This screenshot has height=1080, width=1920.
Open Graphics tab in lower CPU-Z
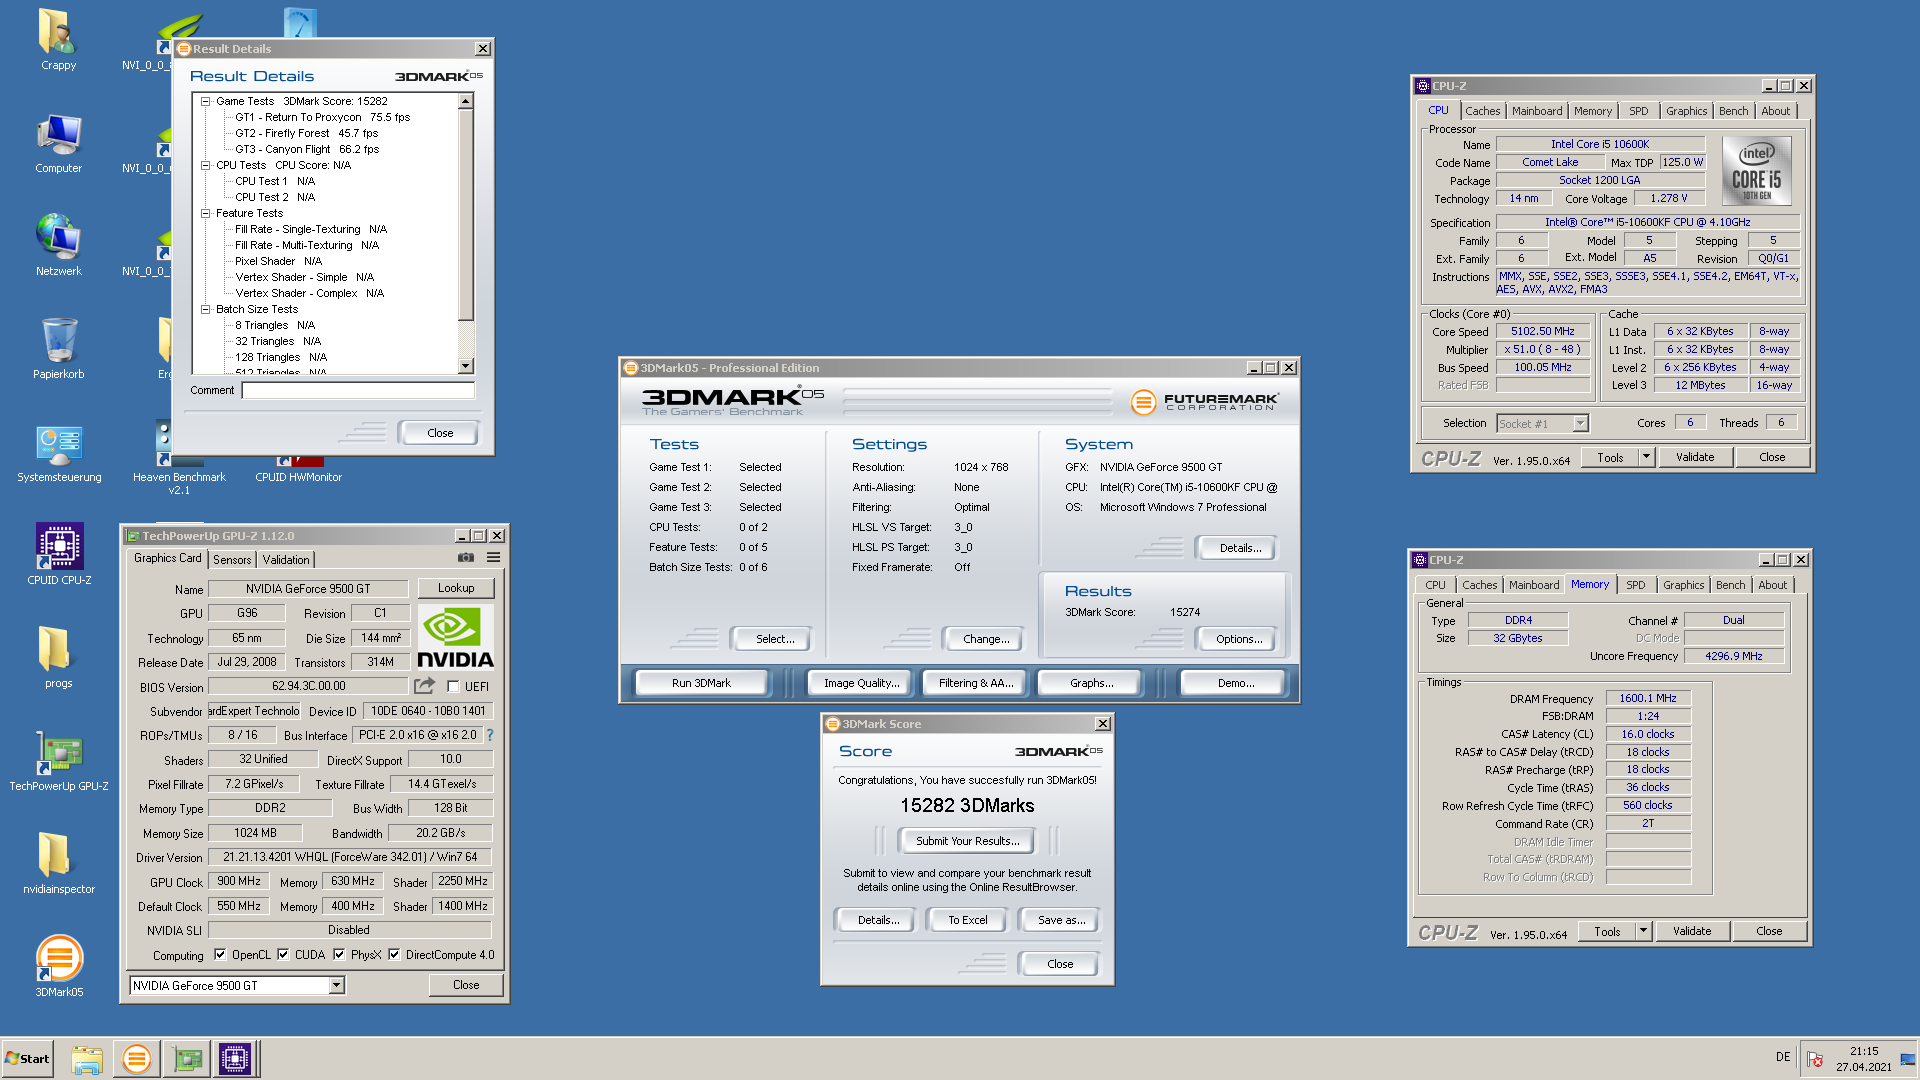(1683, 585)
